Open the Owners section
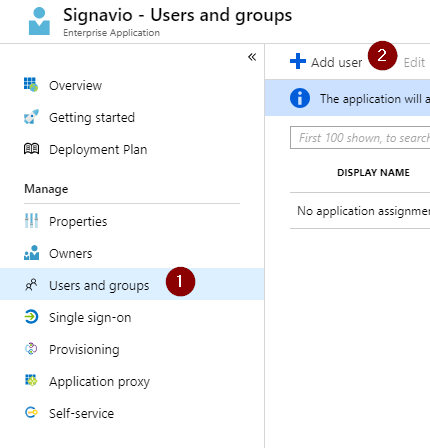Viewport: 430px width, 448px height. tap(71, 254)
